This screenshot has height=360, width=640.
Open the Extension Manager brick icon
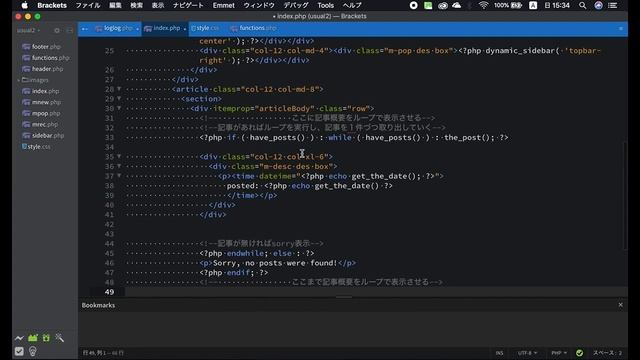pyautogui.click(x=33, y=338)
